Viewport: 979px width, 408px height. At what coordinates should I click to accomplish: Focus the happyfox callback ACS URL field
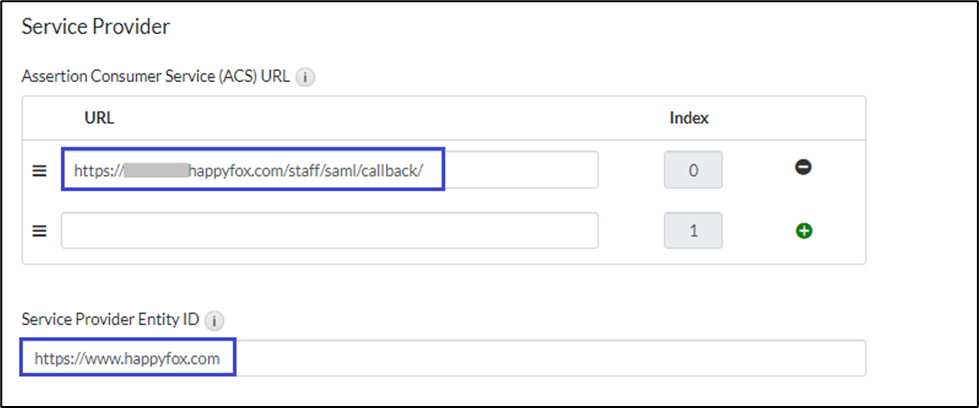(330, 170)
